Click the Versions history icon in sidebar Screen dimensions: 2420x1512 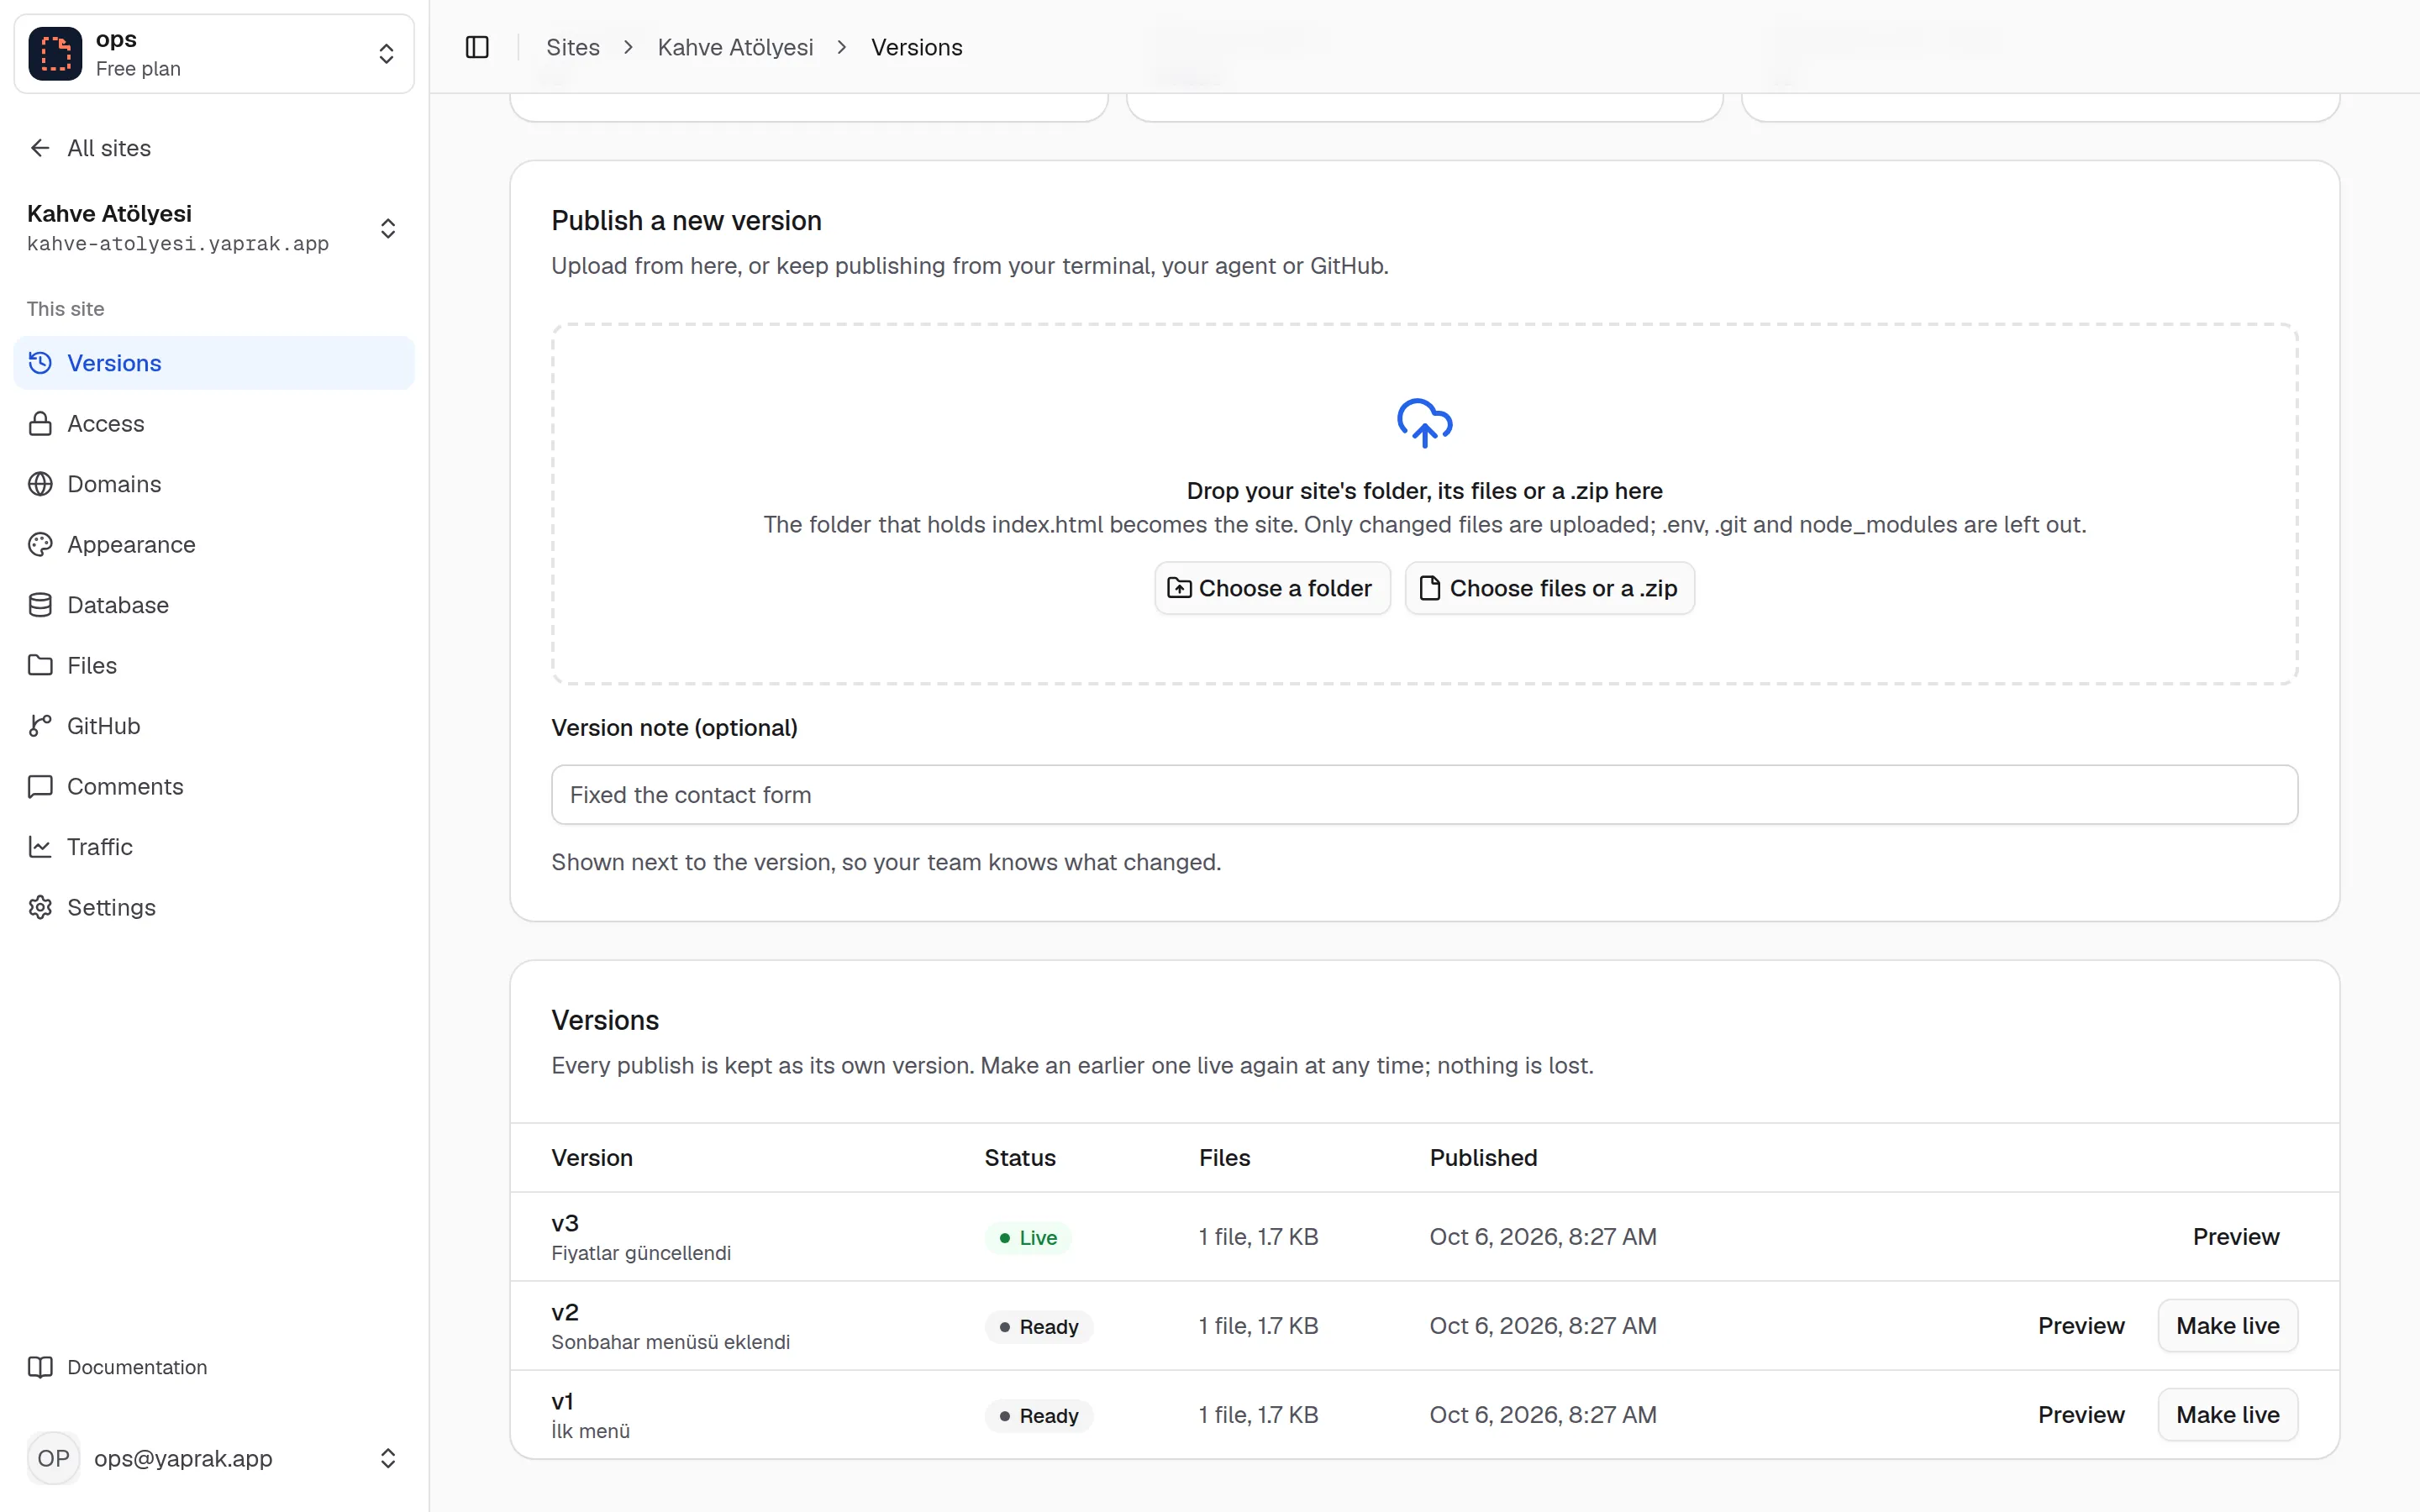point(40,363)
